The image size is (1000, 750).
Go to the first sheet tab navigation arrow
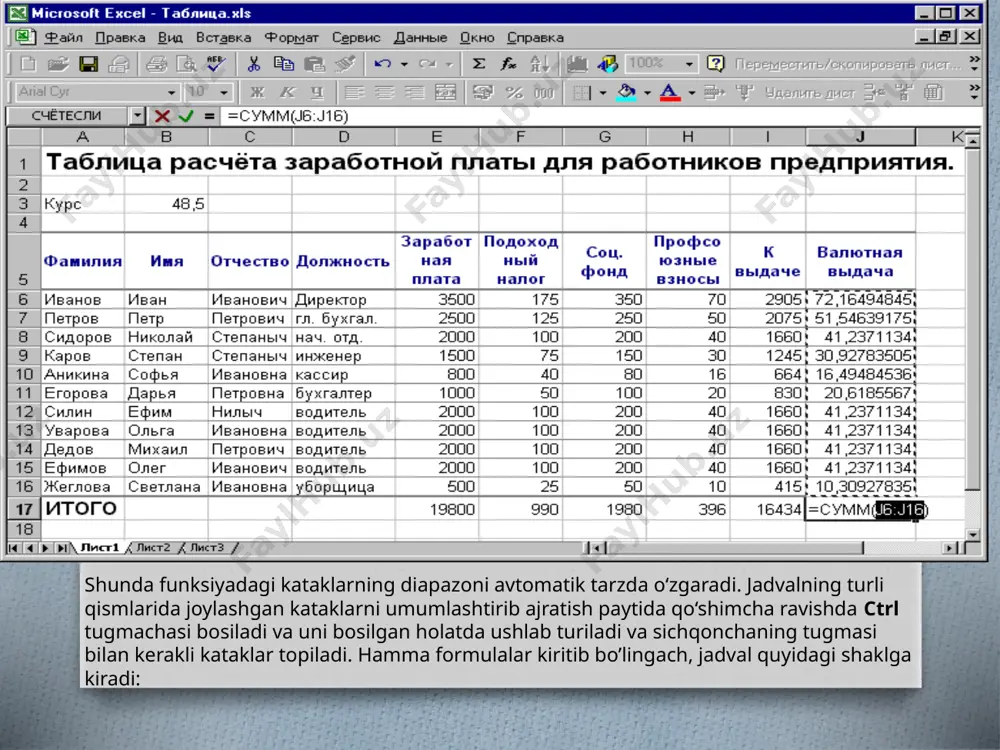point(13,548)
